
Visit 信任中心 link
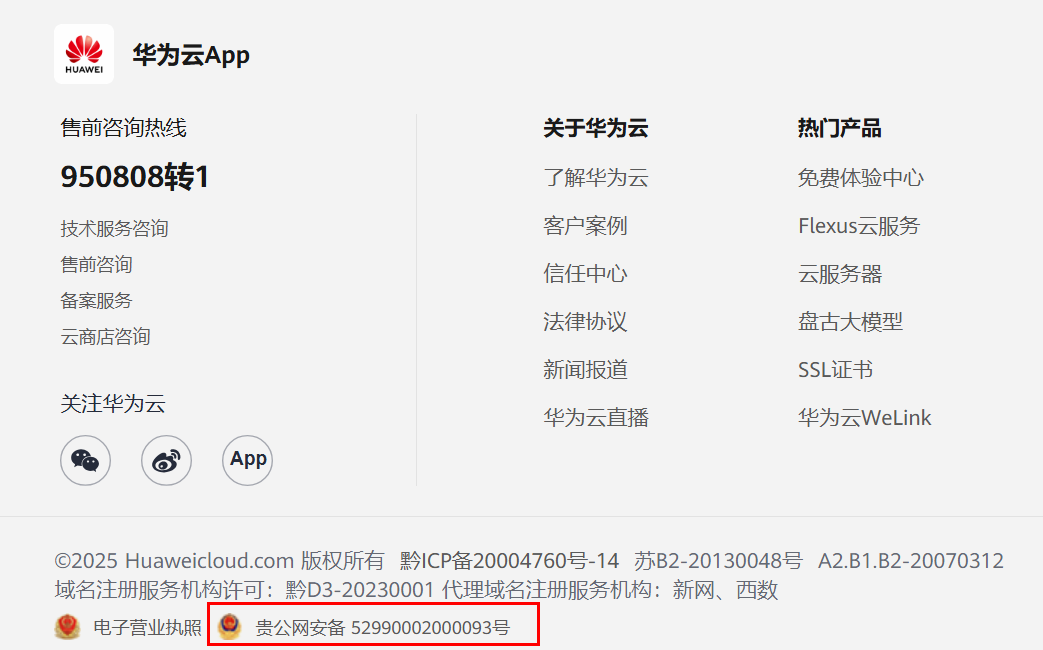(585, 273)
